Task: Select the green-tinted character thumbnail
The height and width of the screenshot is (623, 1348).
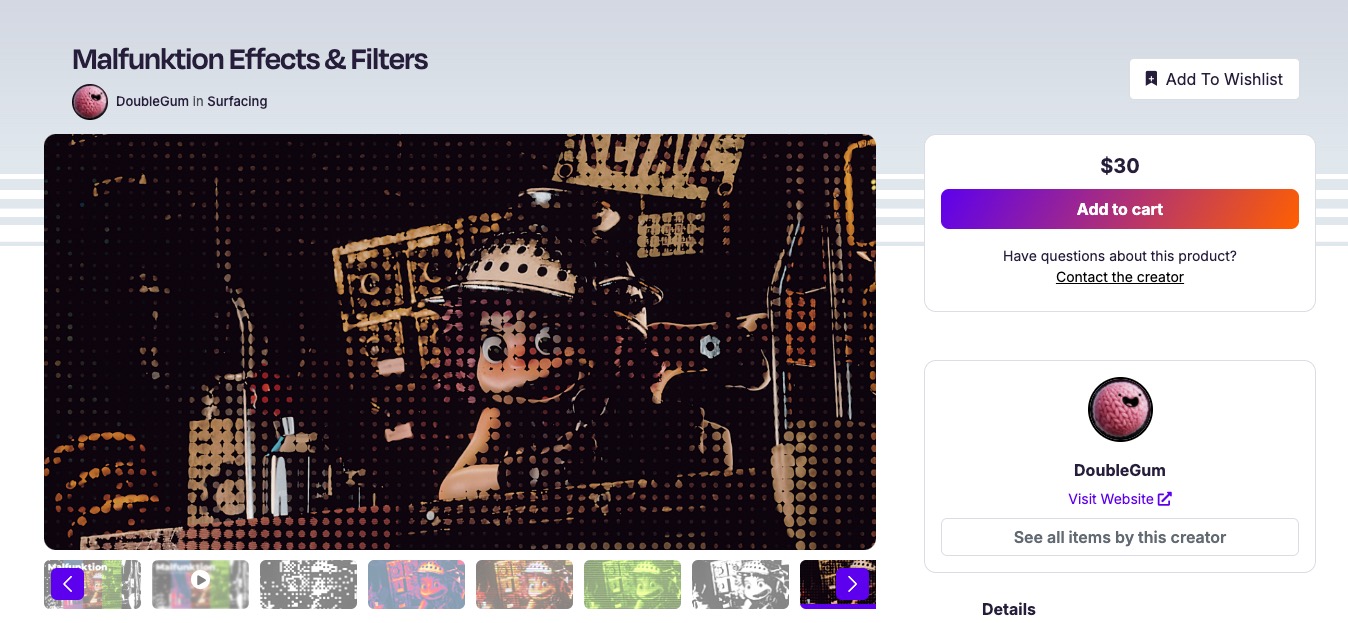Action: click(632, 584)
